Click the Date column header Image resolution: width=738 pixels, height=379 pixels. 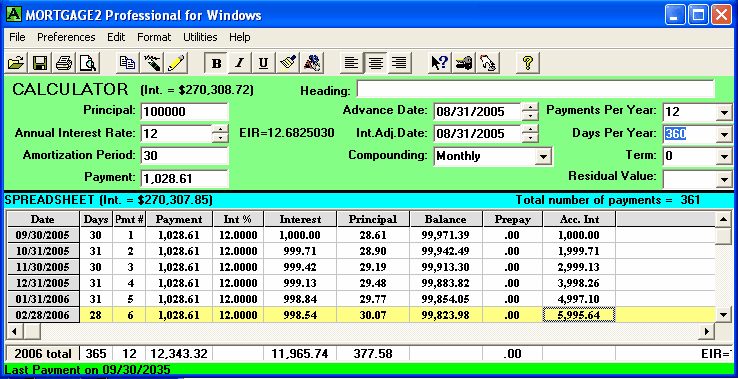[43, 219]
